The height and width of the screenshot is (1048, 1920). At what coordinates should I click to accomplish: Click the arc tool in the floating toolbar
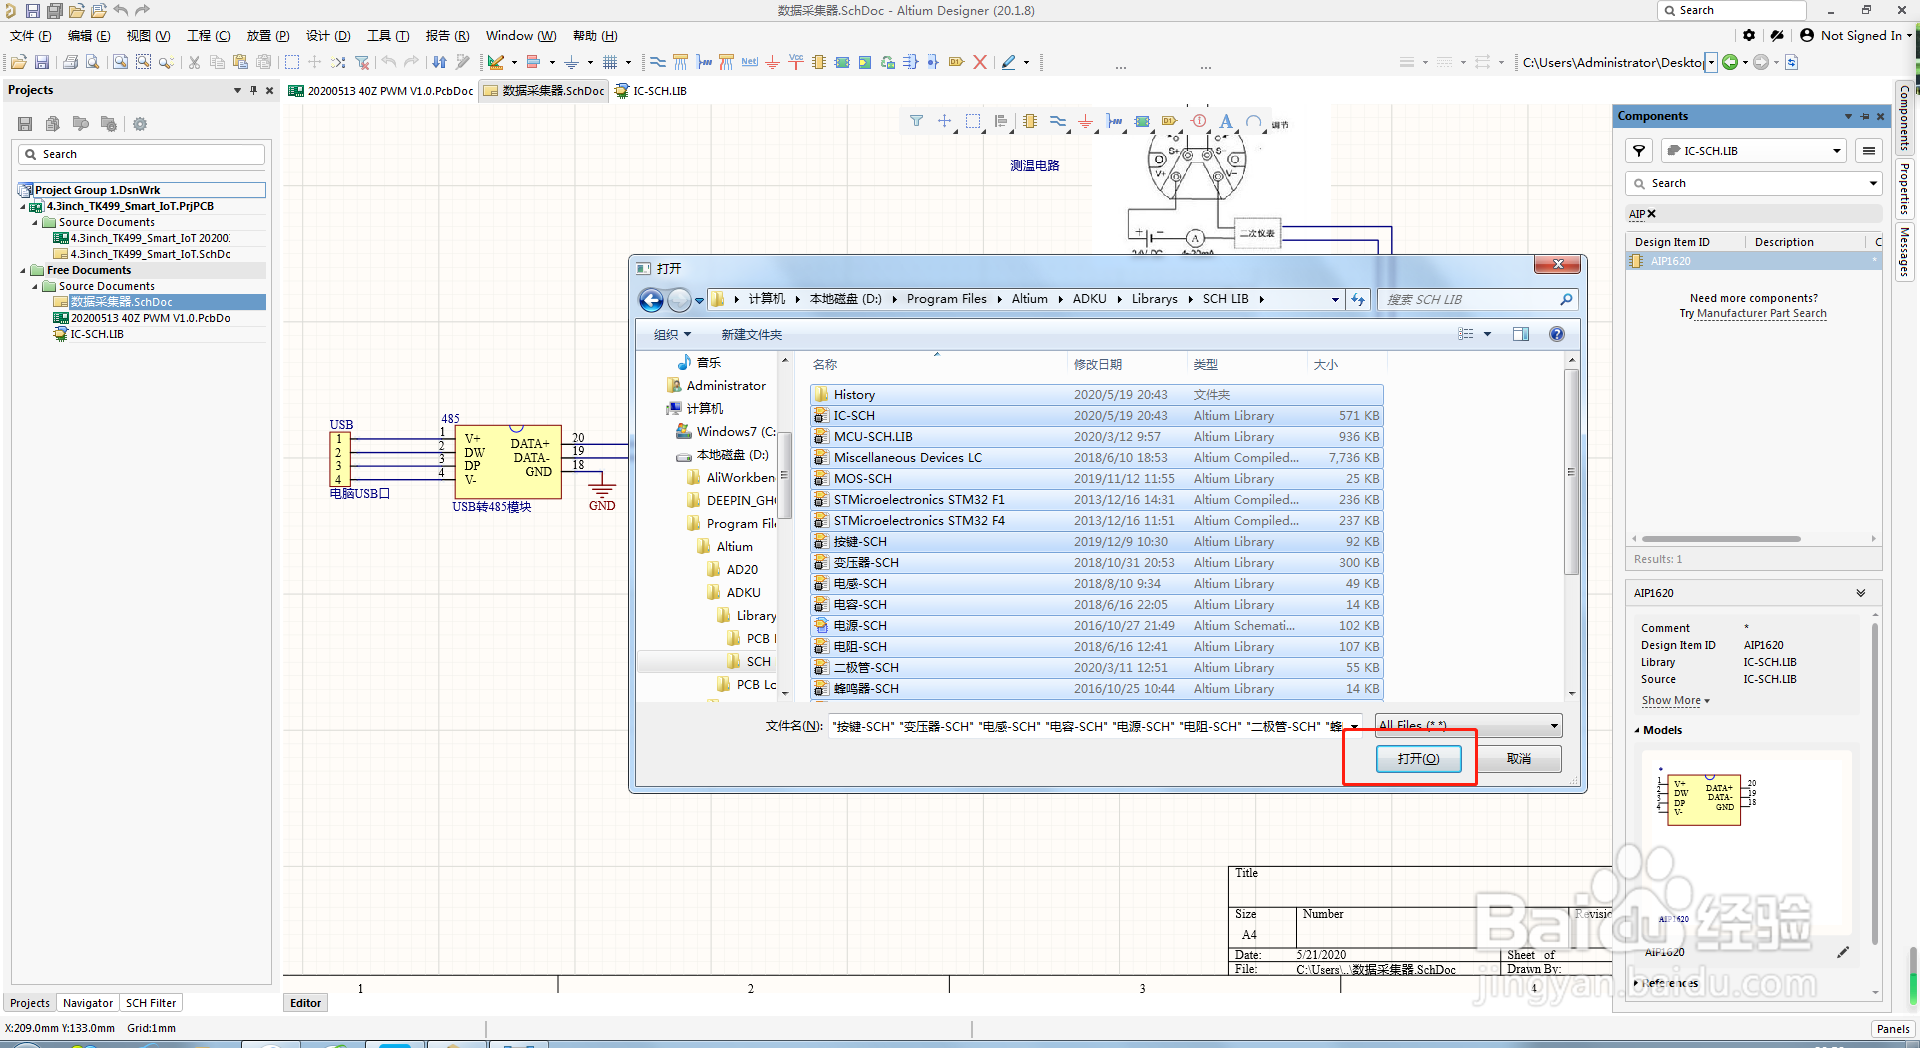[x=1254, y=121]
